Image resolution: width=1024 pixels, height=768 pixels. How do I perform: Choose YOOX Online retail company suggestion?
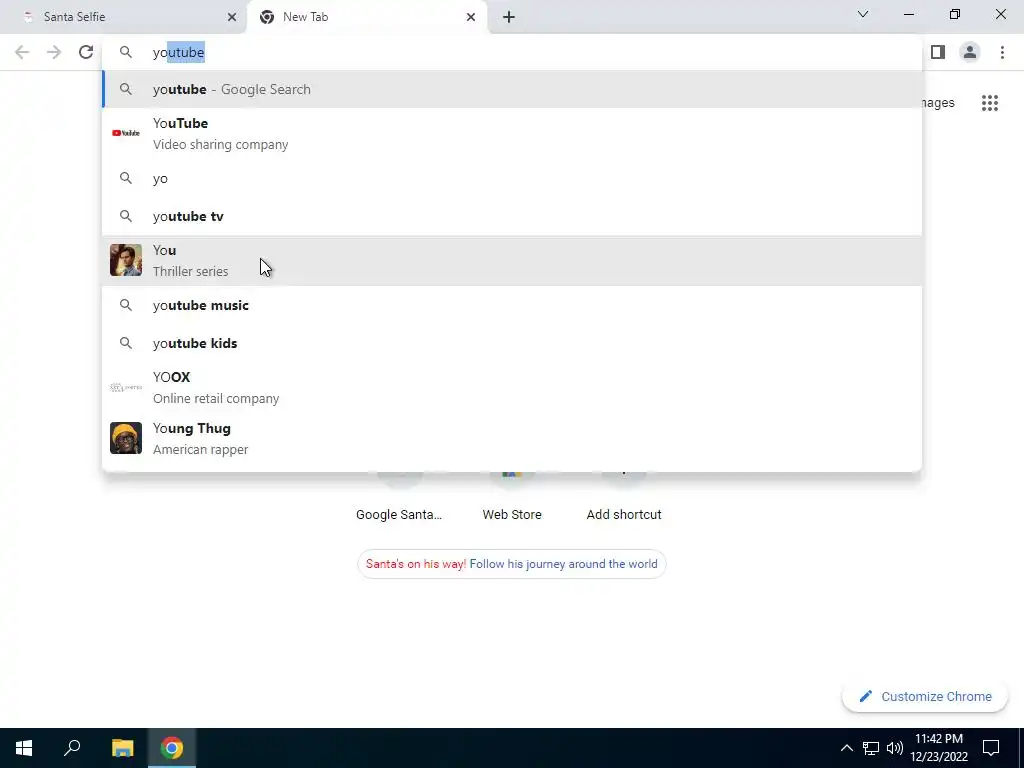point(512,387)
